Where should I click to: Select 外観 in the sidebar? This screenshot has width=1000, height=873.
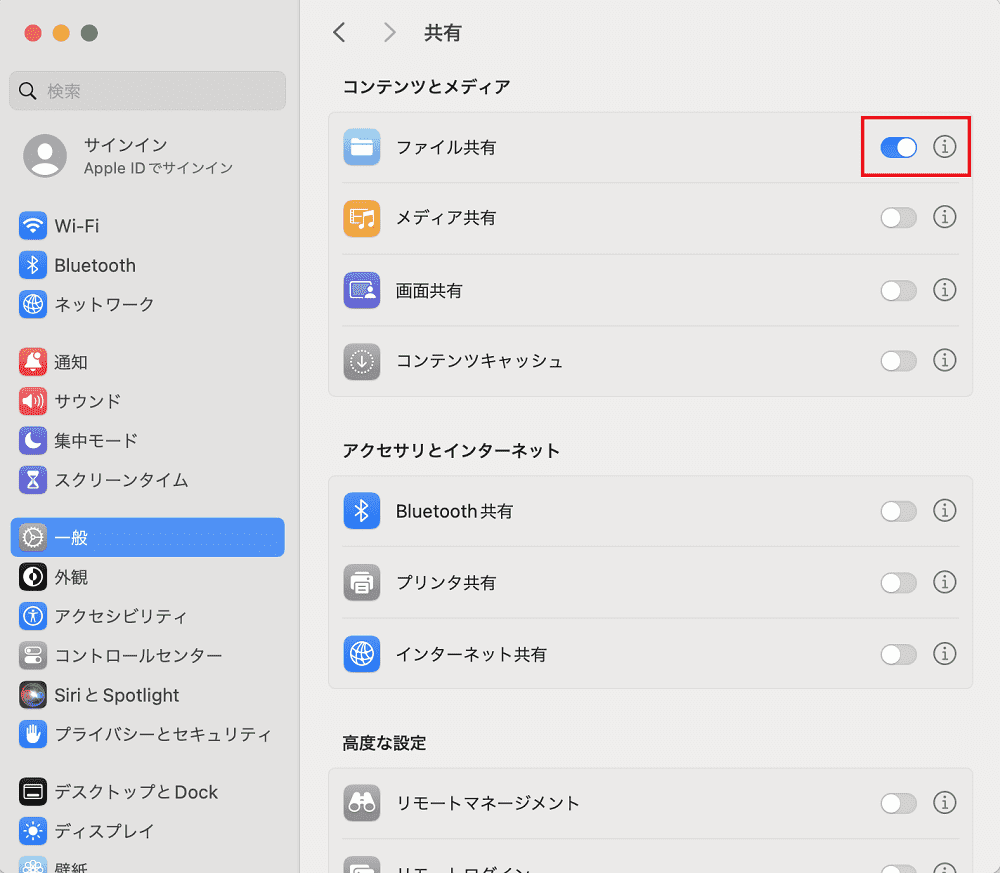click(147, 577)
